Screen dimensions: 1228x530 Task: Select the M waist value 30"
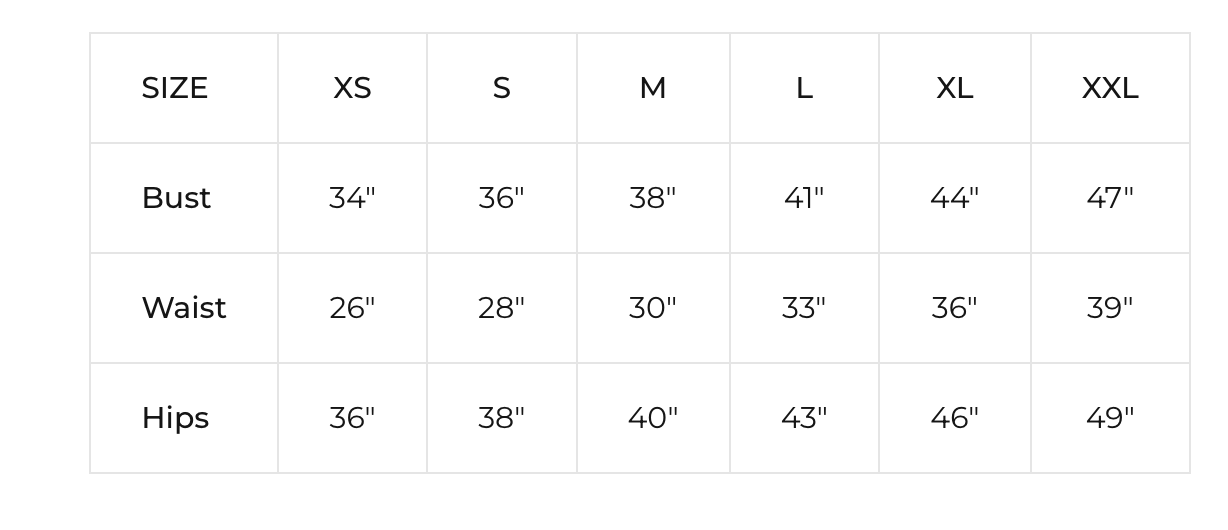(653, 308)
